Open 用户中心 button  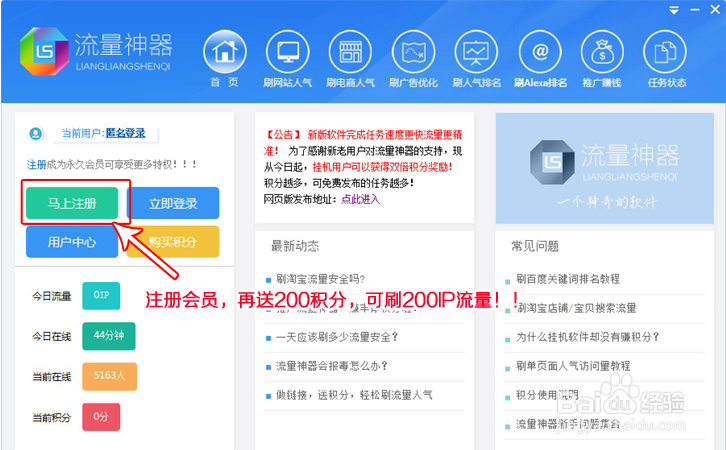[72, 242]
